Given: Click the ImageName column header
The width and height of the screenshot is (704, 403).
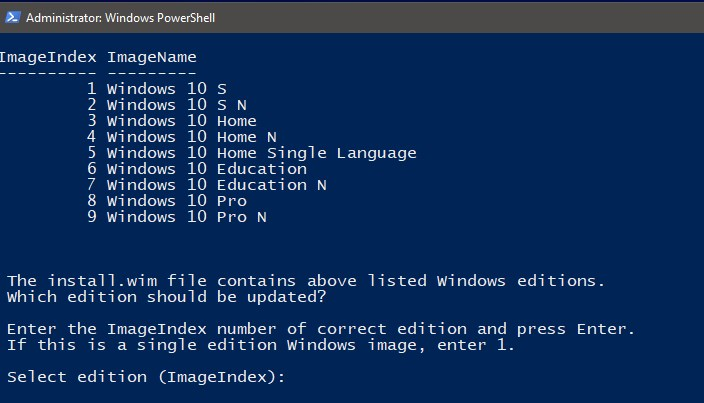Looking at the screenshot, I should 151,57.
